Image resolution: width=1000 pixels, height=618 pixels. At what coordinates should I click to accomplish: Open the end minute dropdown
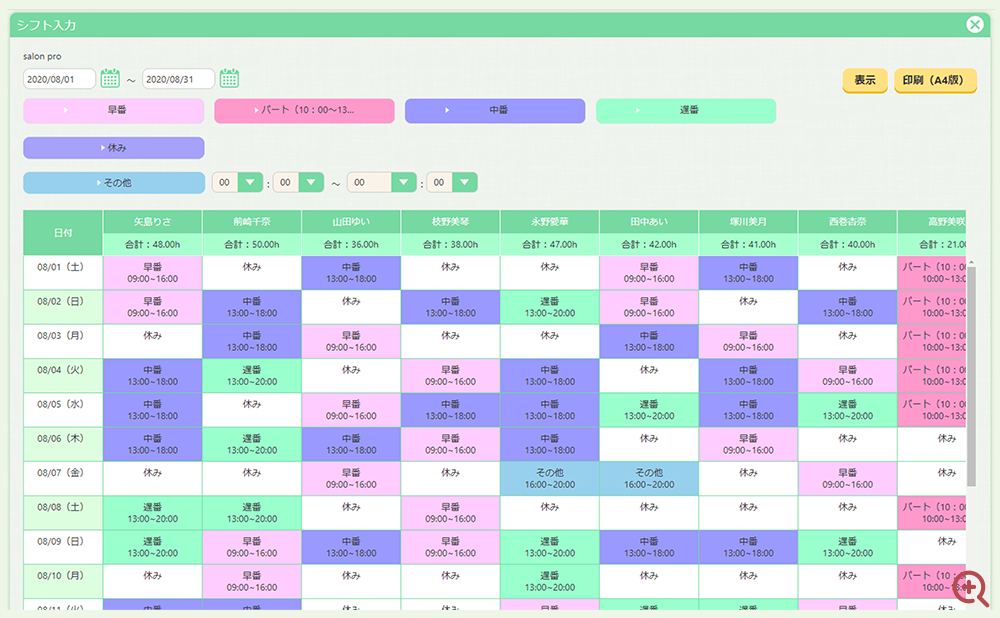tap(465, 182)
